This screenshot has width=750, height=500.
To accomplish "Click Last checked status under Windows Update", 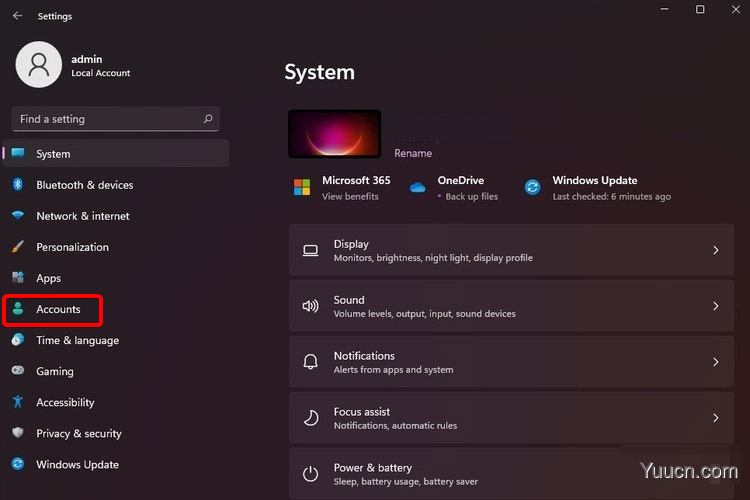I will tap(612, 197).
